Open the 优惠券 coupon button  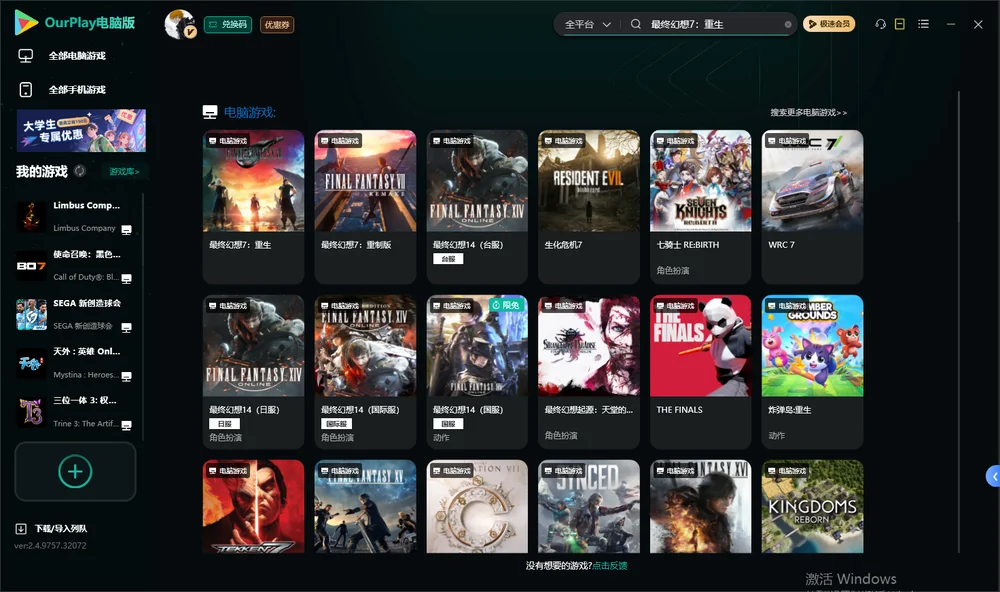[x=277, y=24]
